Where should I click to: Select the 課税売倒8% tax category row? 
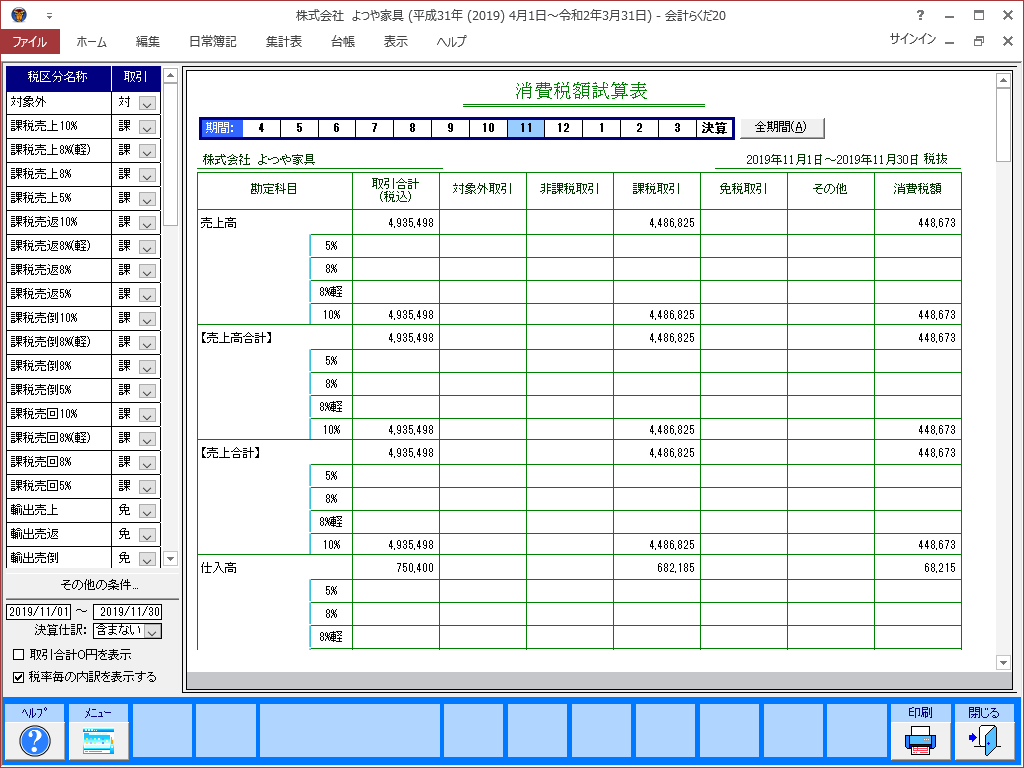point(59,366)
